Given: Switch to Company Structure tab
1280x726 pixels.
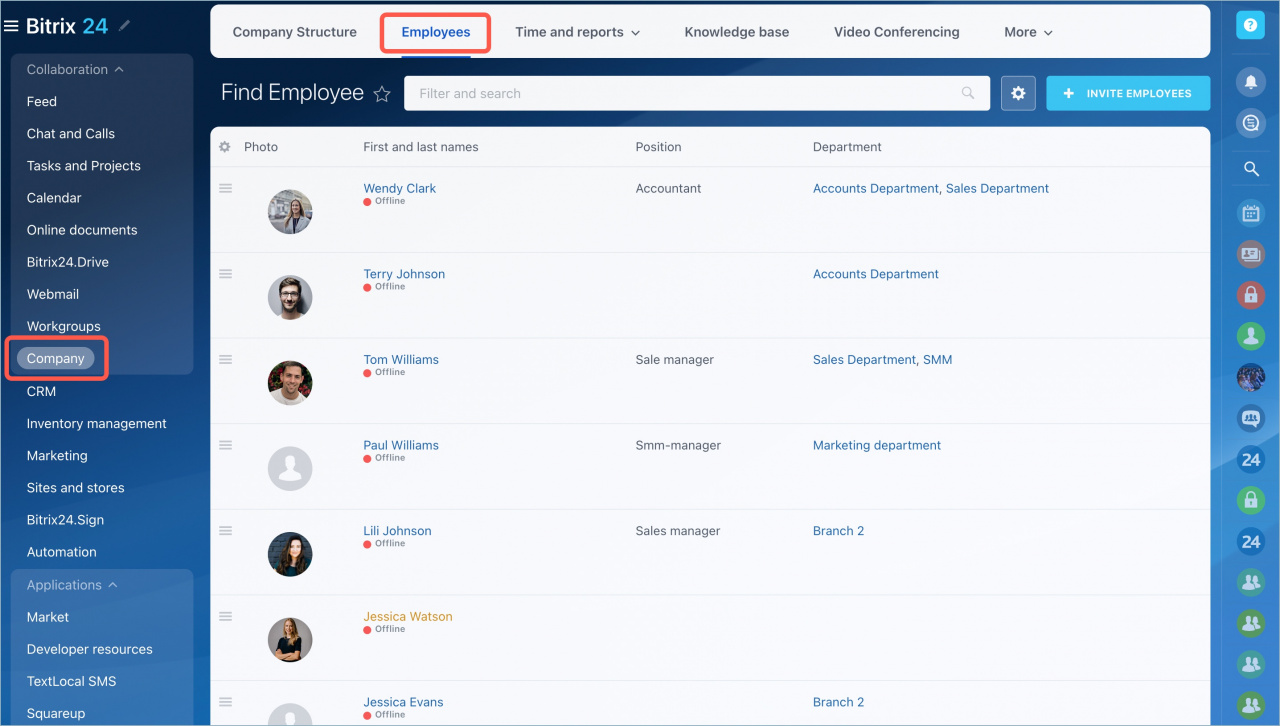Looking at the screenshot, I should [x=295, y=32].
